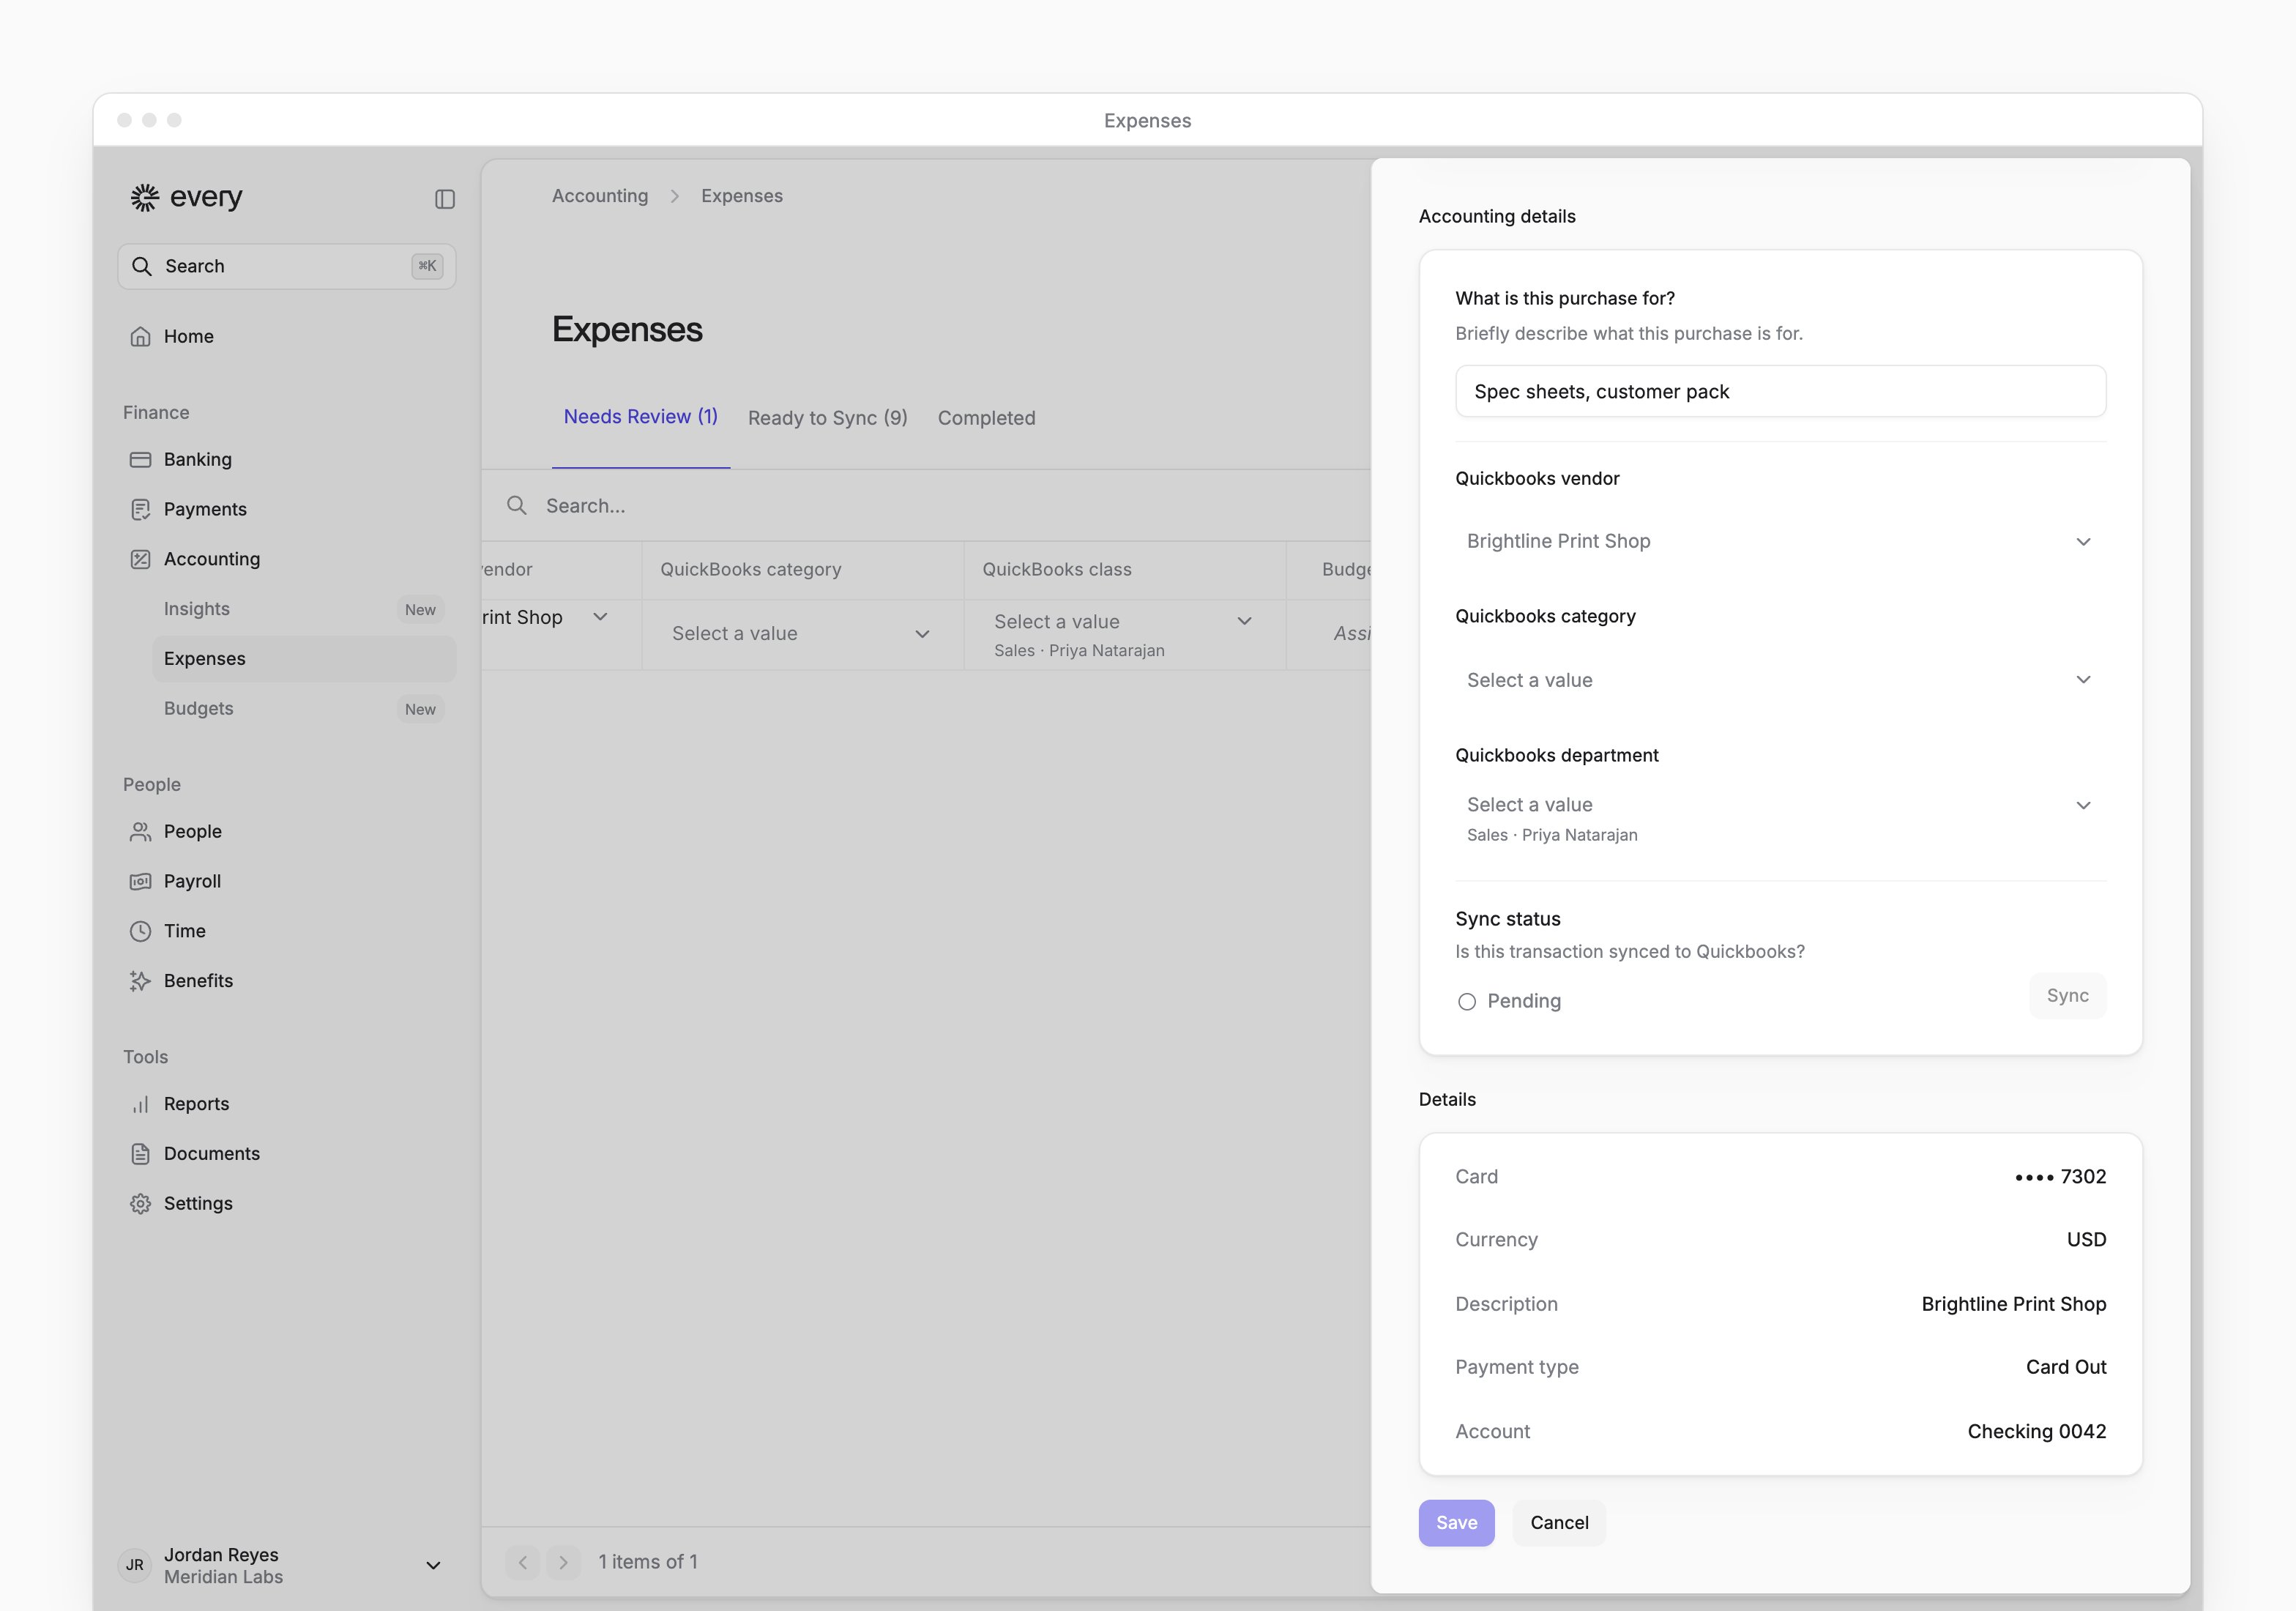Open the table QuickBooks class dropdown
2296x1611 pixels.
(1124, 635)
